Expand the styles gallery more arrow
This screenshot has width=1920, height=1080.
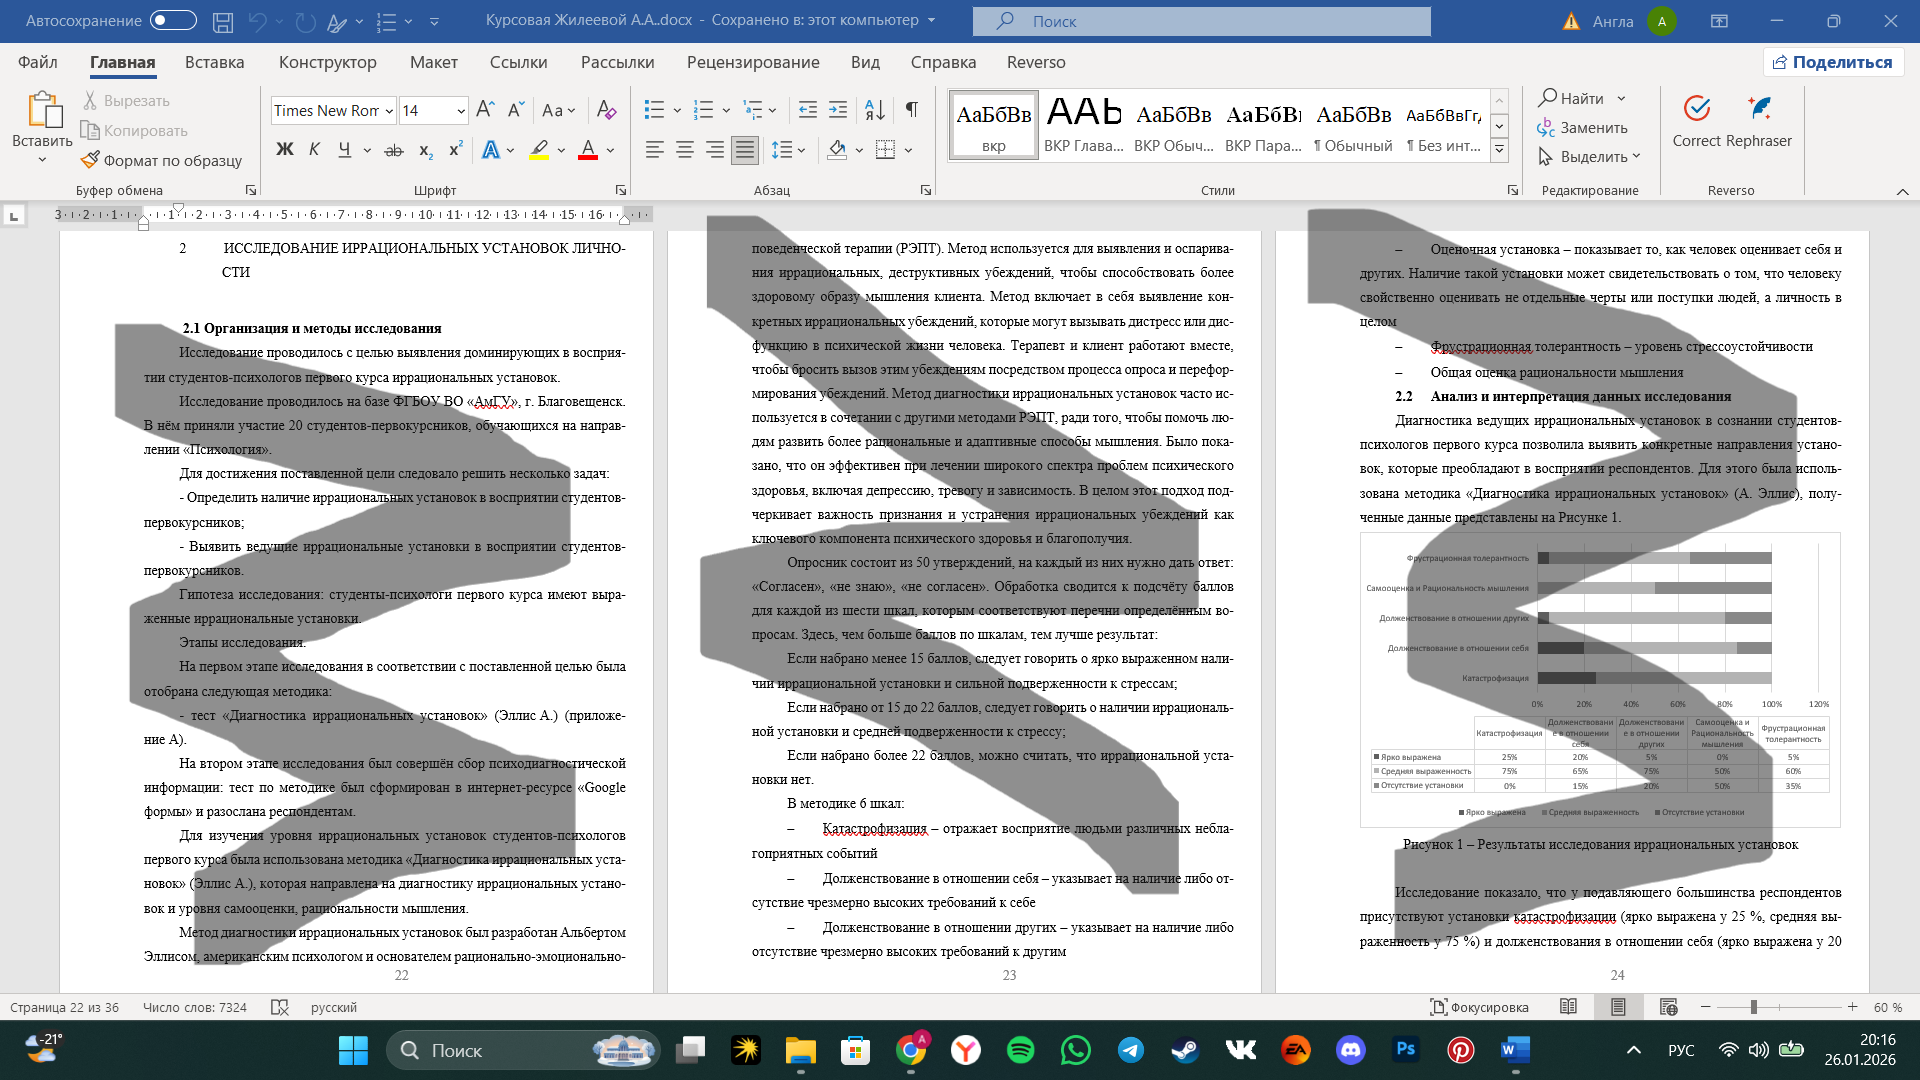coord(1499,151)
